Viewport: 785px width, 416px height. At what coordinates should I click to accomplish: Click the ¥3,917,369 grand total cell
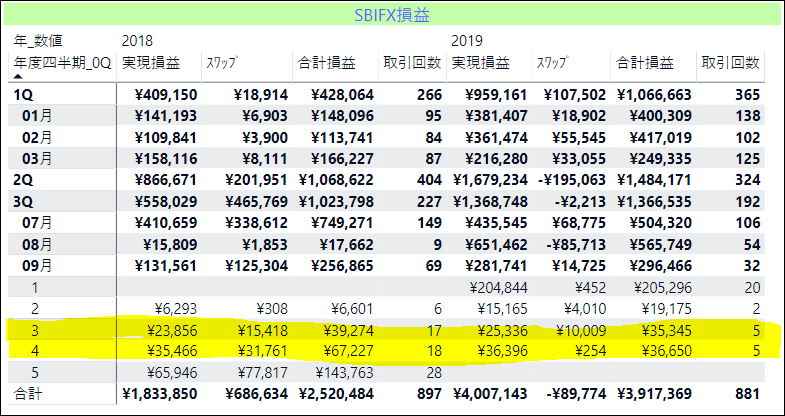click(654, 394)
